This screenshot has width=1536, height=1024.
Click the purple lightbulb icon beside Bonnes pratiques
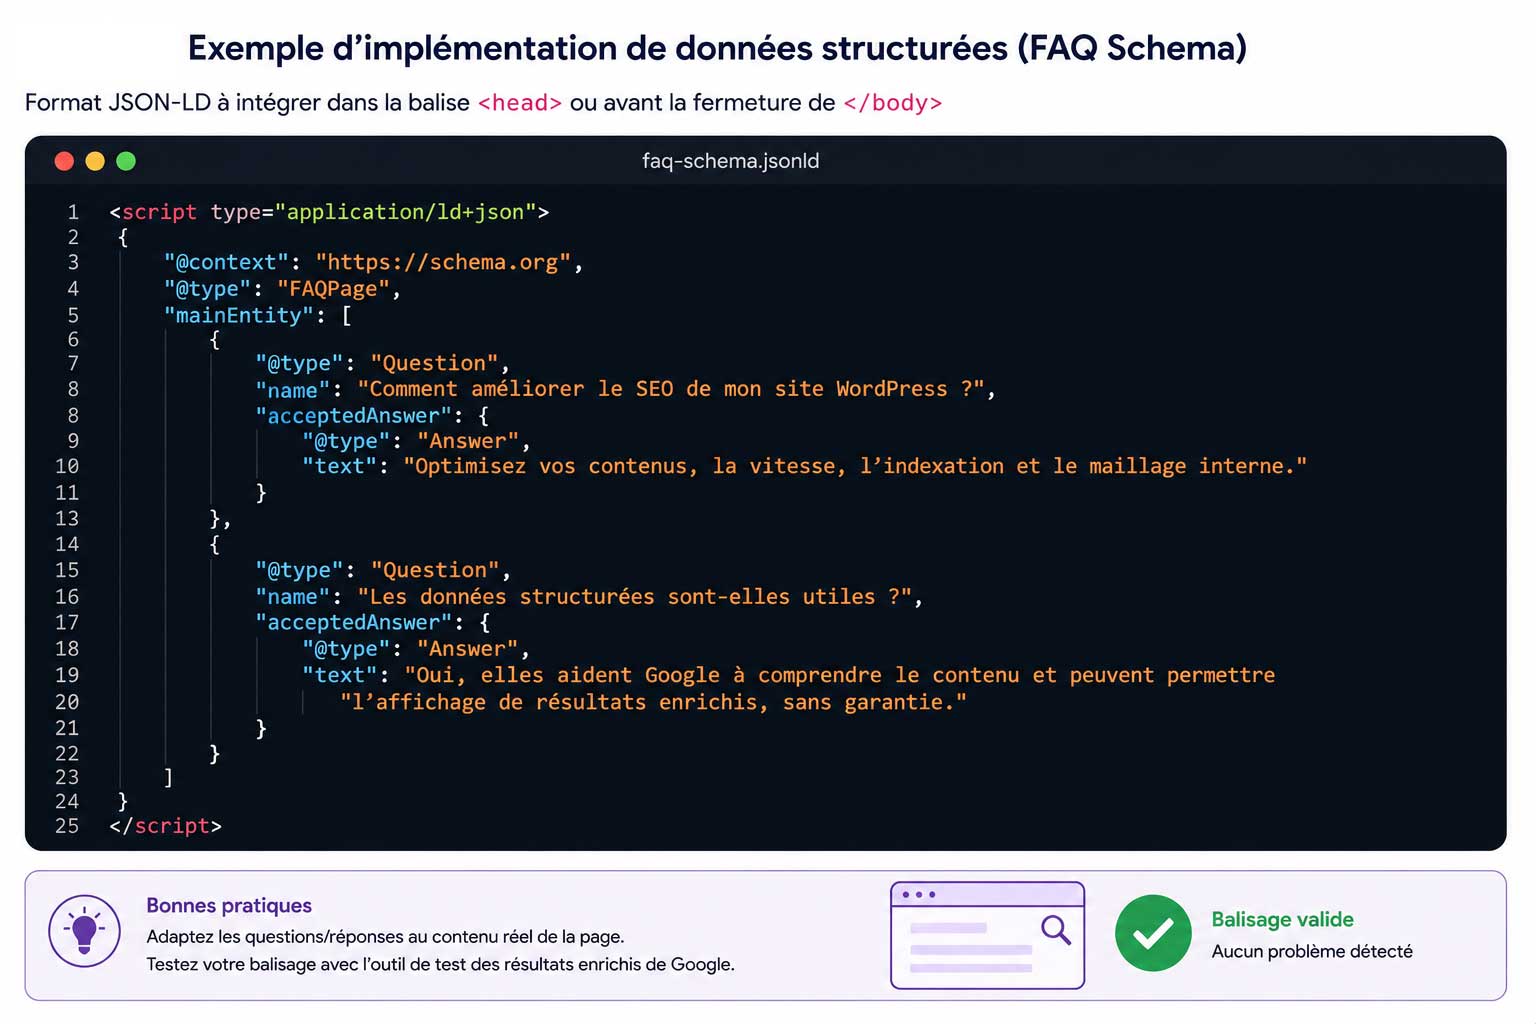point(84,931)
